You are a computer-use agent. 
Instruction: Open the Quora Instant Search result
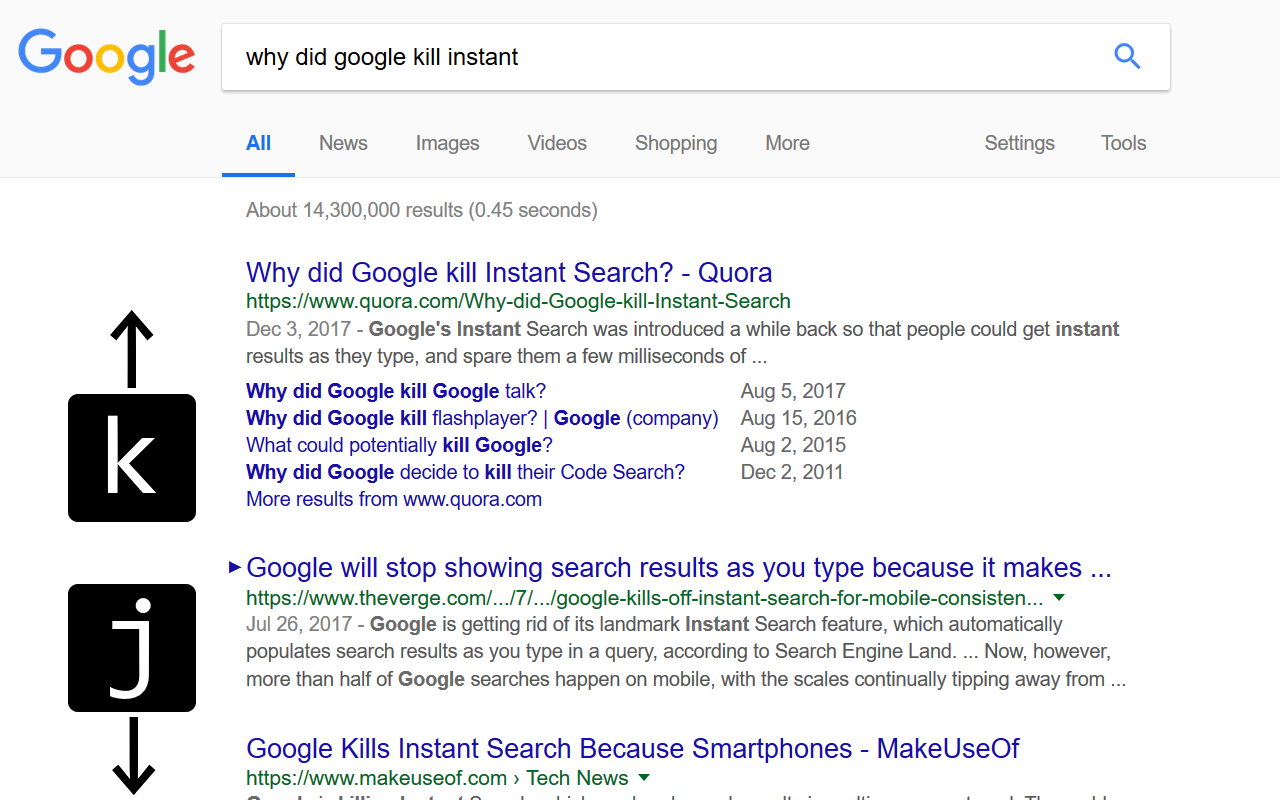click(509, 272)
